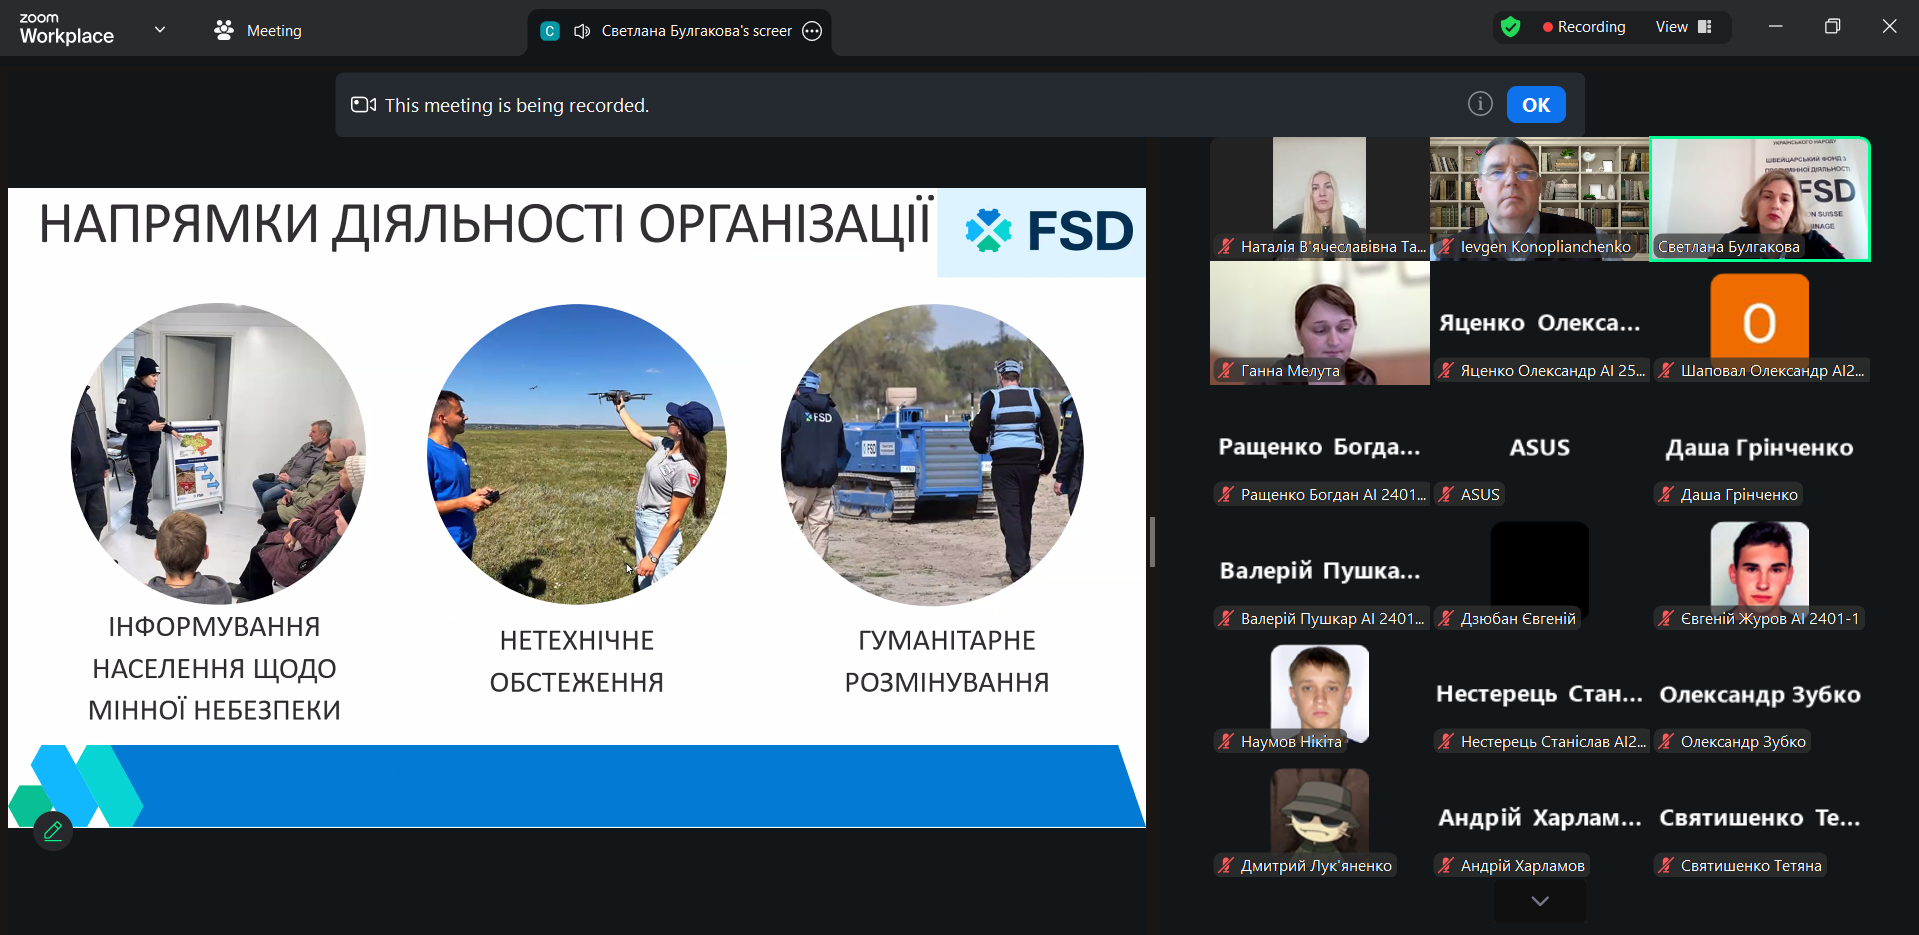Click muted mic icon for Наумов Нікіта
This screenshot has width=1919, height=935.
[1226, 742]
